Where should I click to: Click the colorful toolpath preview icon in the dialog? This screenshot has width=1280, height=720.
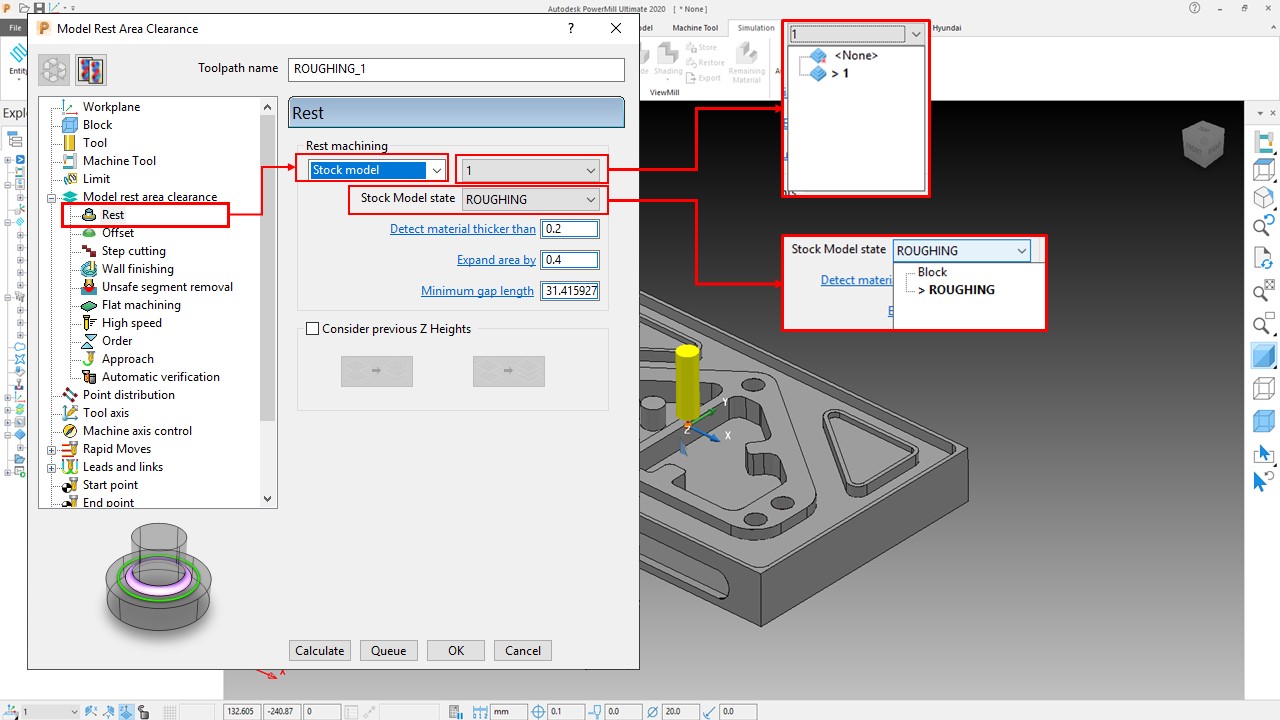(x=91, y=69)
